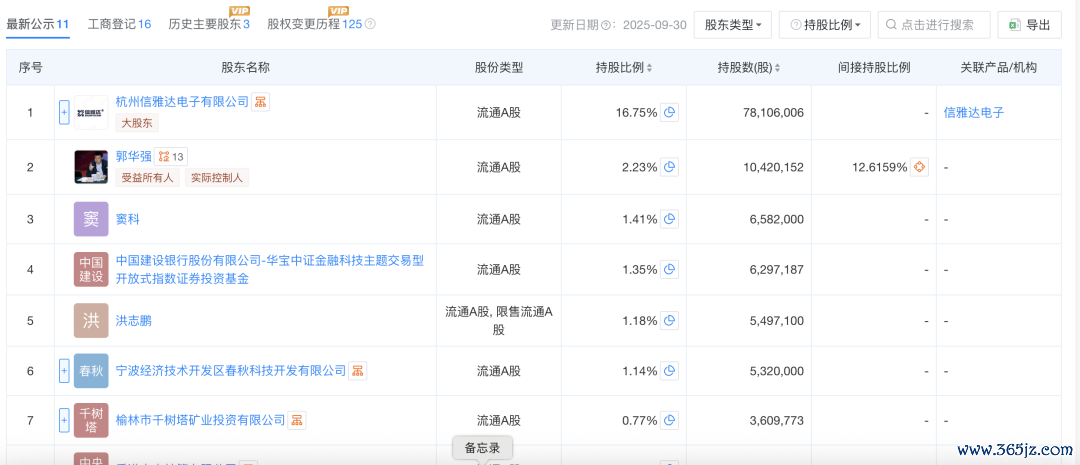Export the shareholder list via 导出
1080x465 pixels.
pos(1029,25)
